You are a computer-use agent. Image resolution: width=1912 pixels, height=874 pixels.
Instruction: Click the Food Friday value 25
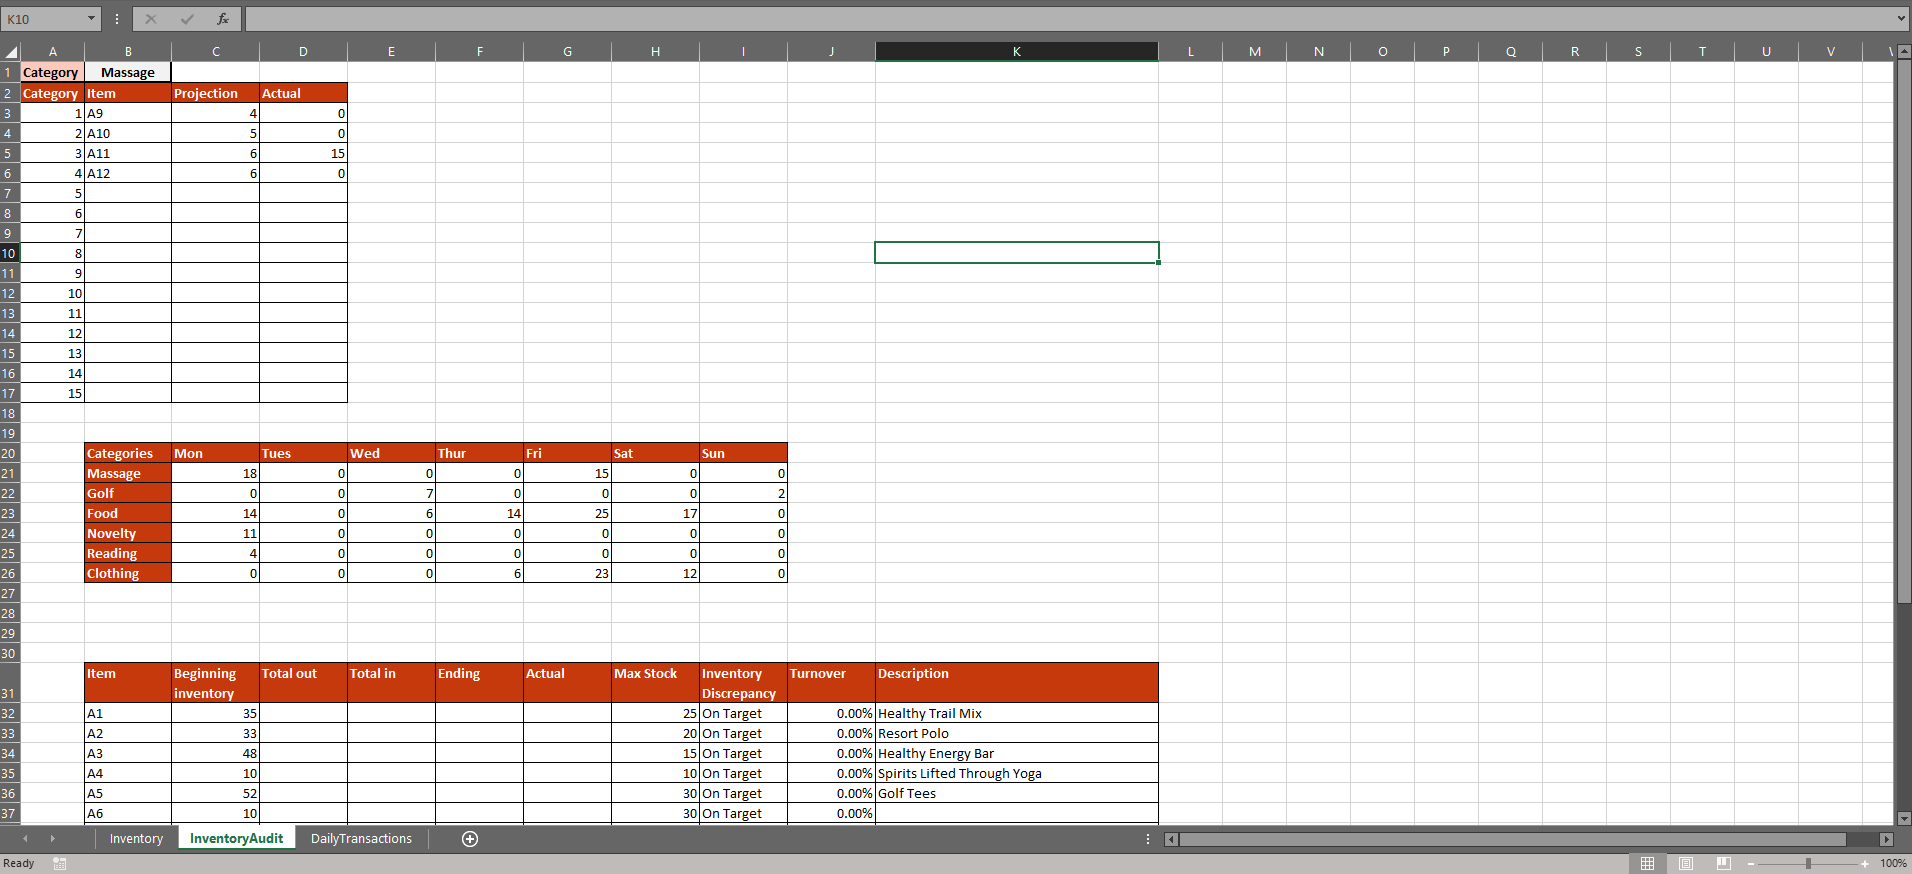567,513
